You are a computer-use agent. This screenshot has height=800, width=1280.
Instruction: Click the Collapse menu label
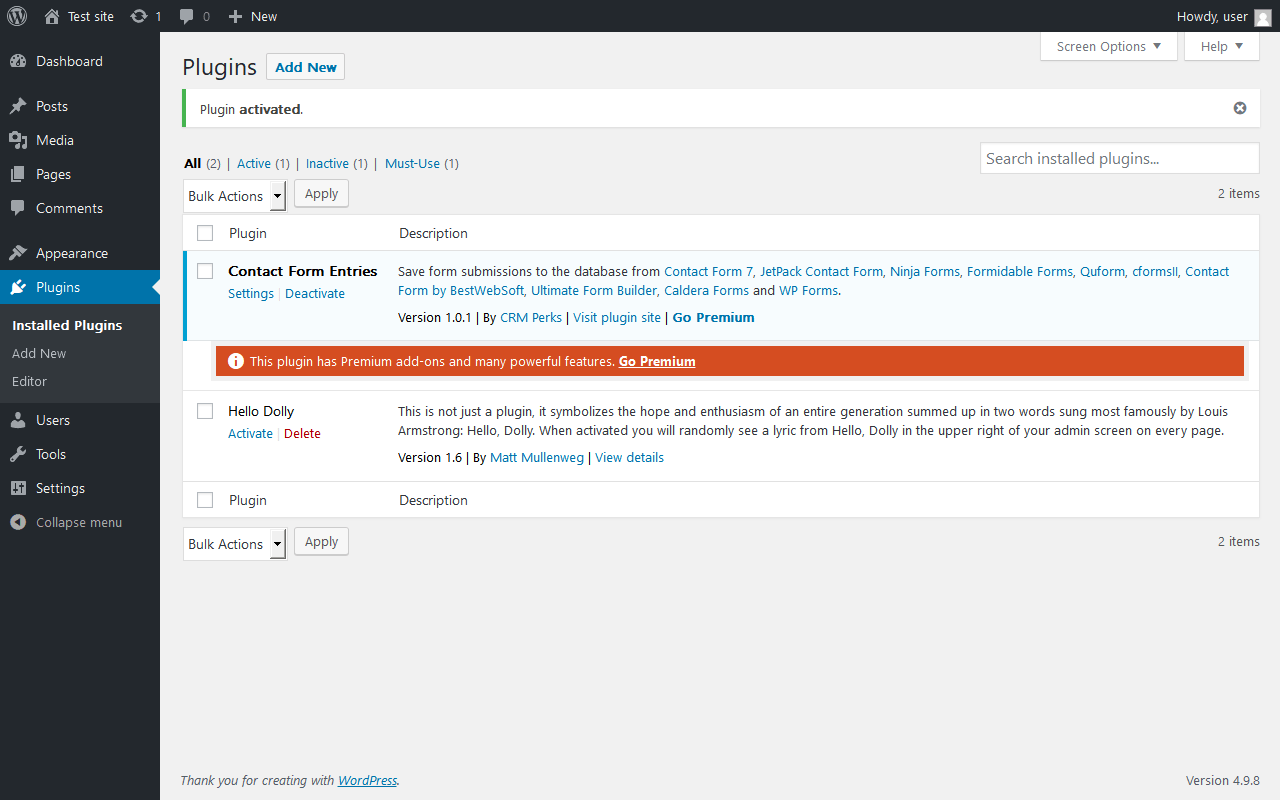pos(79,522)
